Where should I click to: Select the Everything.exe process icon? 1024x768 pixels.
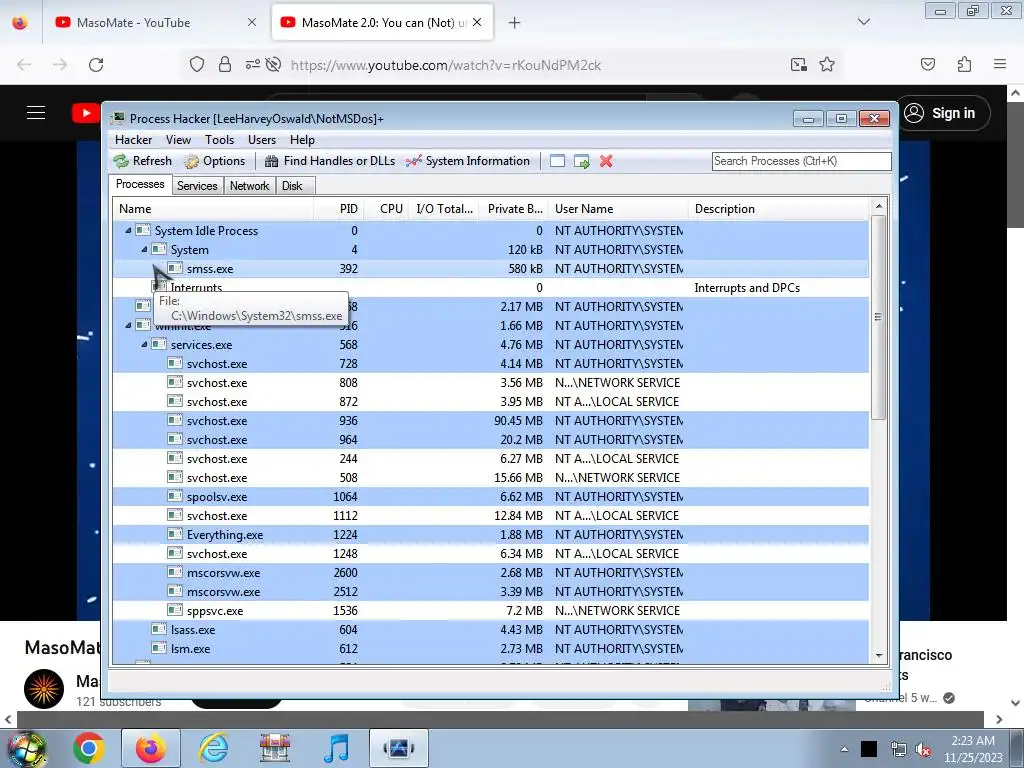[x=175, y=534]
